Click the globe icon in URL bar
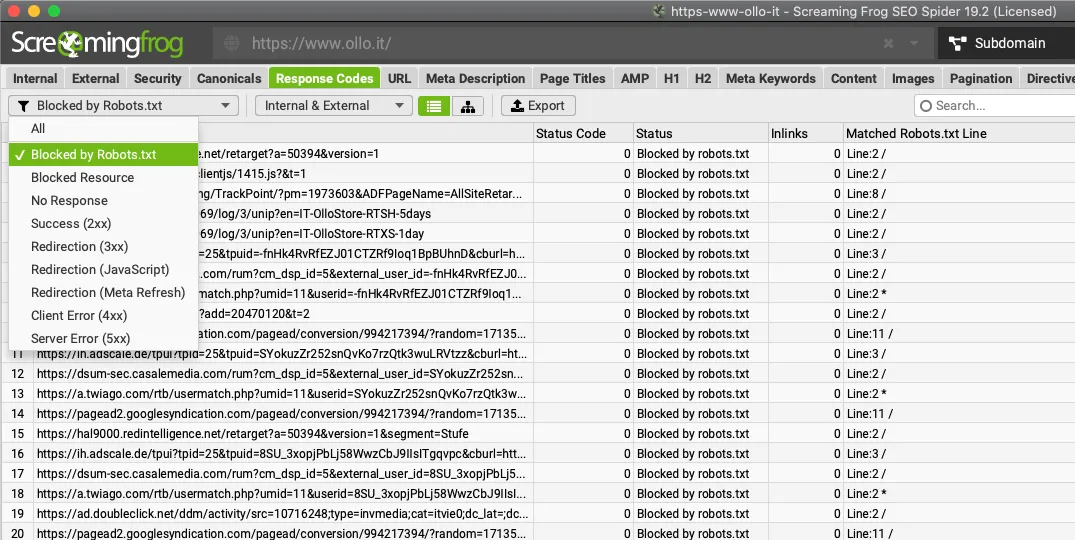Viewport: 1075px width, 540px height. (x=232, y=44)
